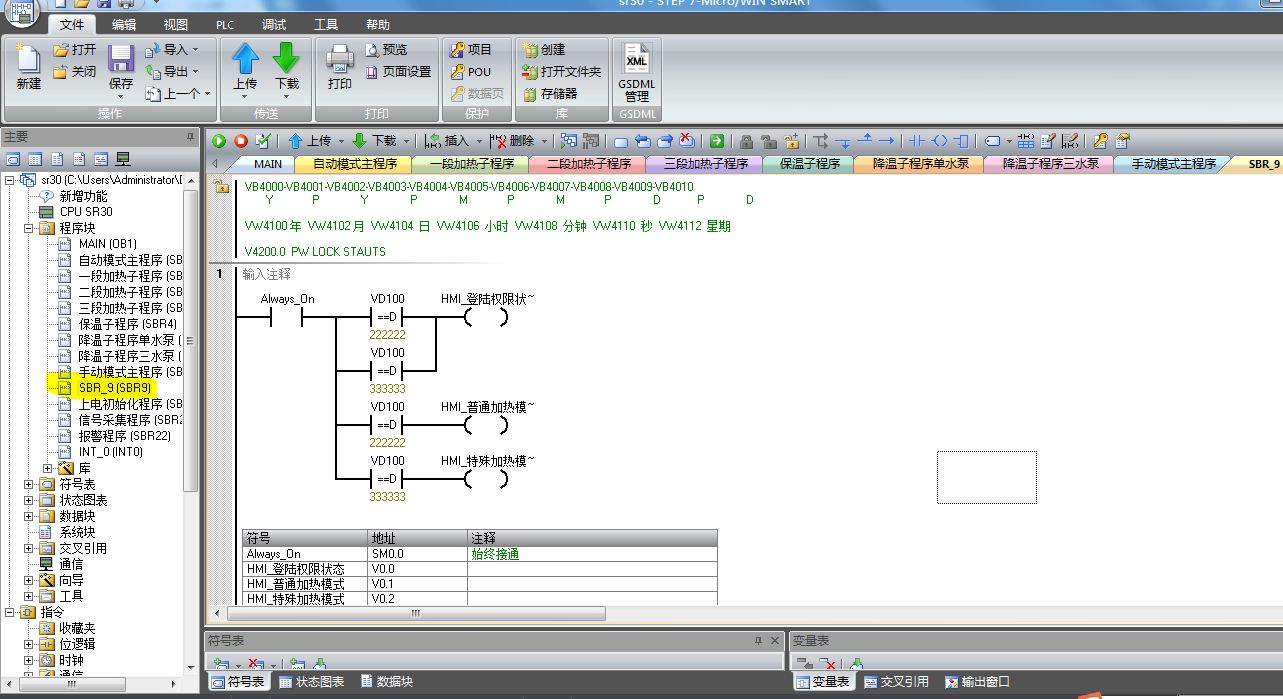The image size is (1283, 699).
Task: Create a new project with 新建
Action: pyautogui.click(x=29, y=64)
